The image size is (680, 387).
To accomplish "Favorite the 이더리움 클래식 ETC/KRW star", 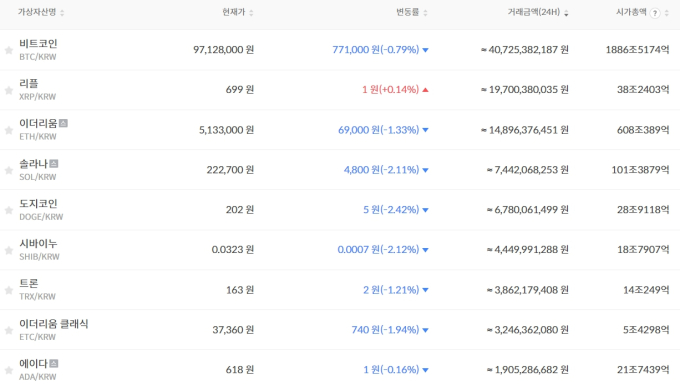I will coord(9,331).
